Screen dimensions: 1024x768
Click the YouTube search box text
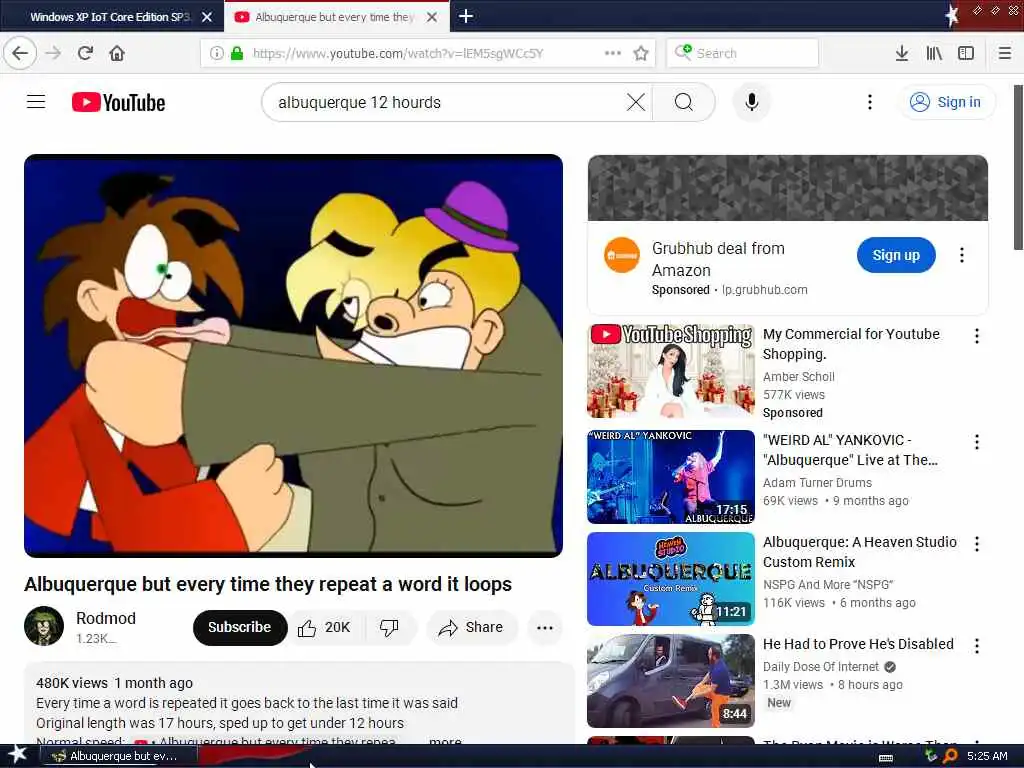click(359, 103)
